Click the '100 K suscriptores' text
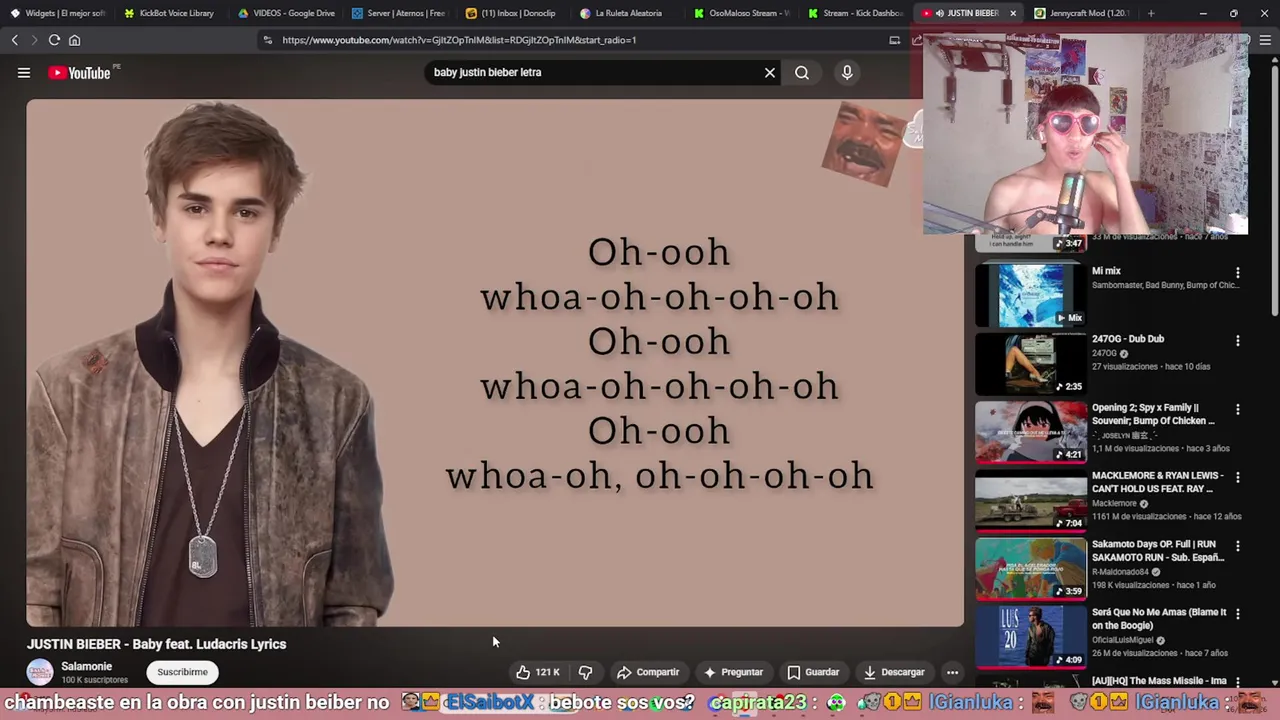Screen dimensions: 1280x720 point(94,680)
